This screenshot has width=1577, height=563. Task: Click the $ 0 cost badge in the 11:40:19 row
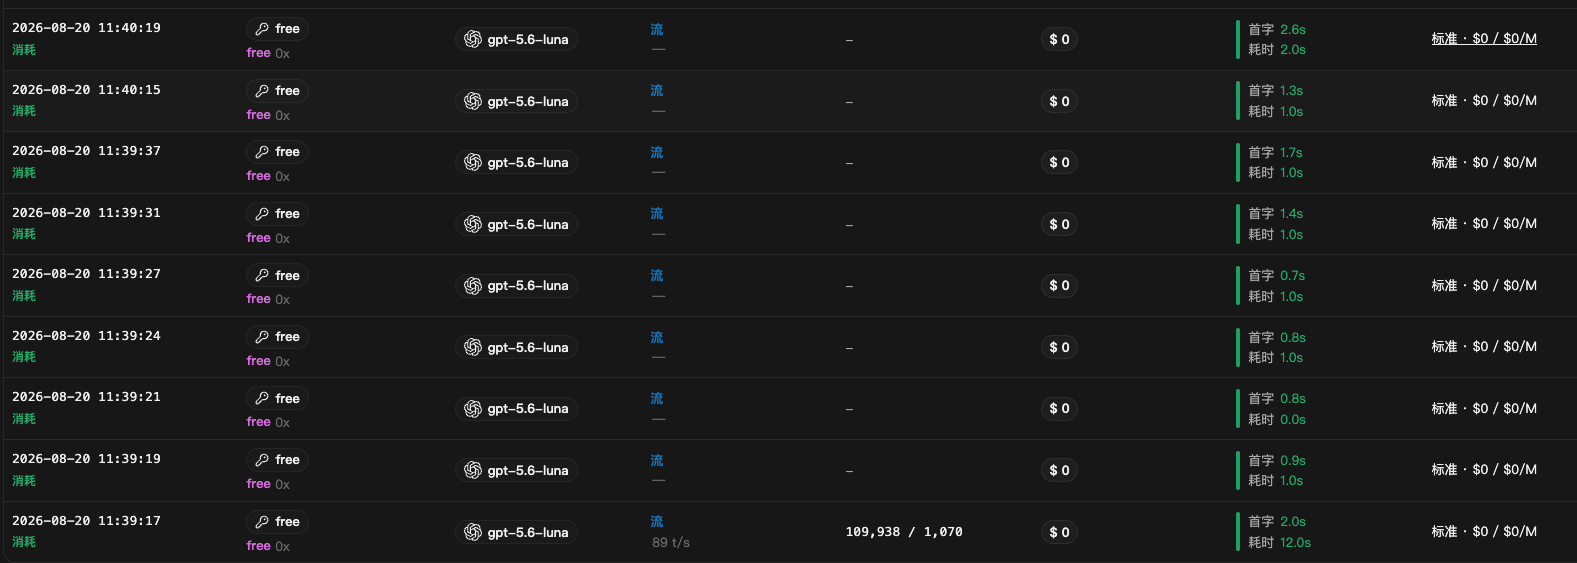point(1059,39)
